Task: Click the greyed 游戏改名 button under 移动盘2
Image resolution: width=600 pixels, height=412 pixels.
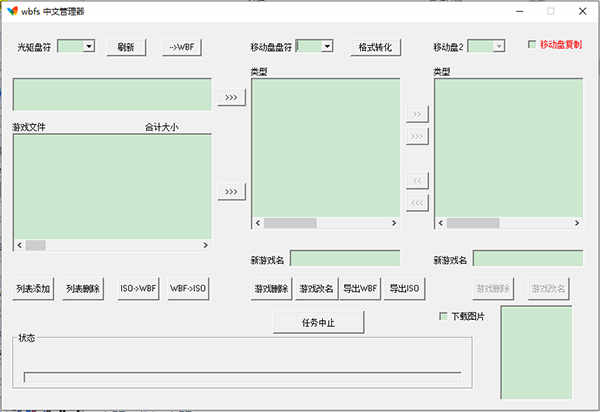Action: tap(548, 288)
